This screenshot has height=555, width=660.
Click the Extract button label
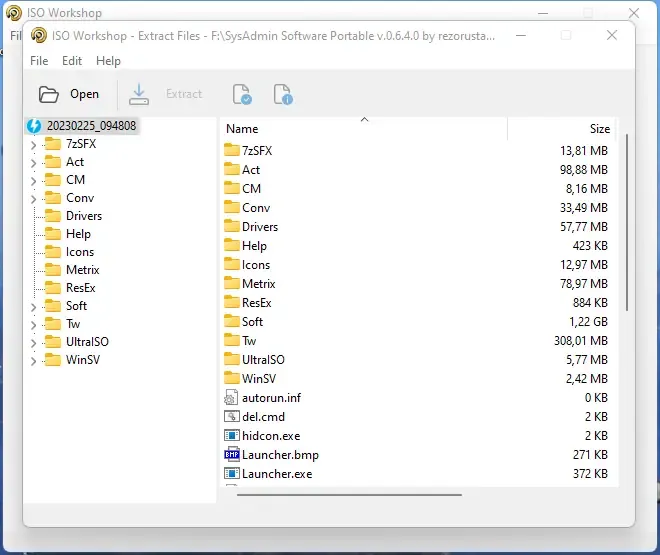(184, 93)
